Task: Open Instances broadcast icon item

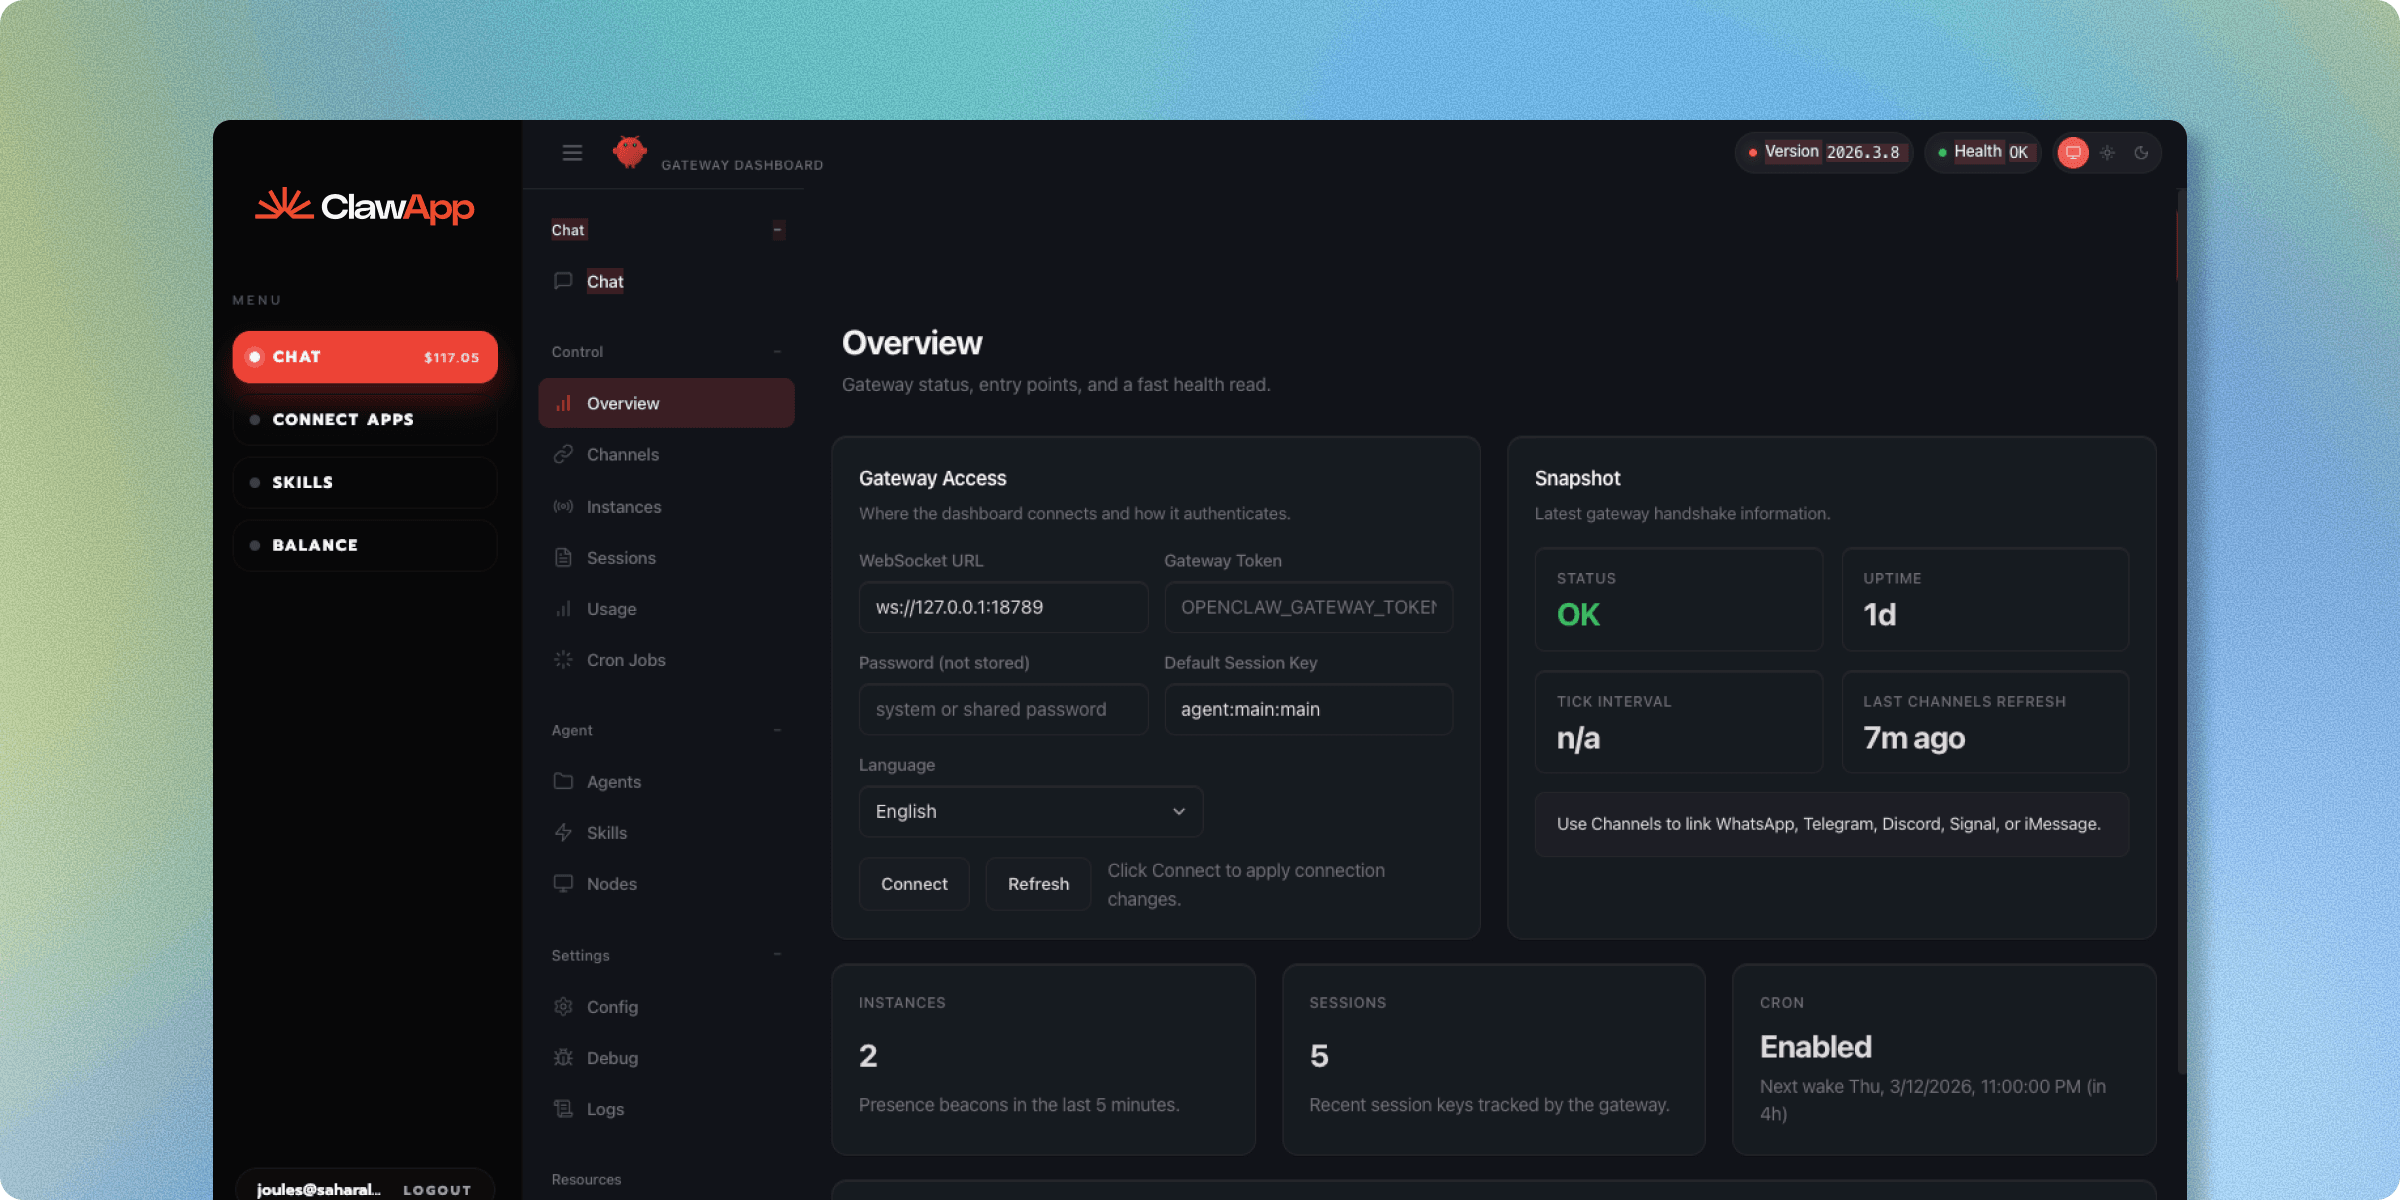Action: coord(563,507)
